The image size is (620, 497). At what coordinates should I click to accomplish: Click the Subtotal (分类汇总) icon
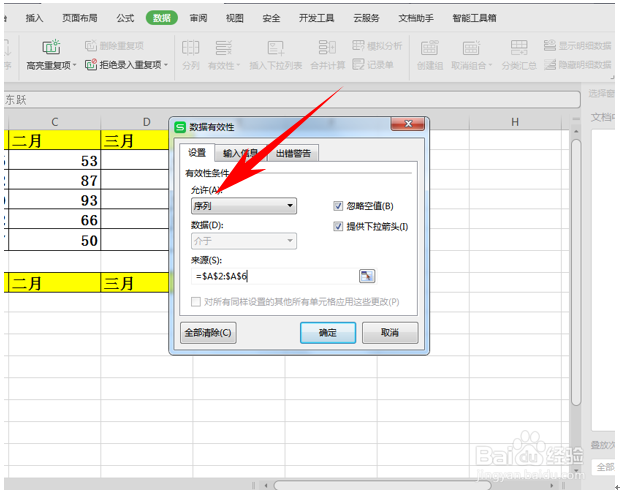click(x=519, y=47)
